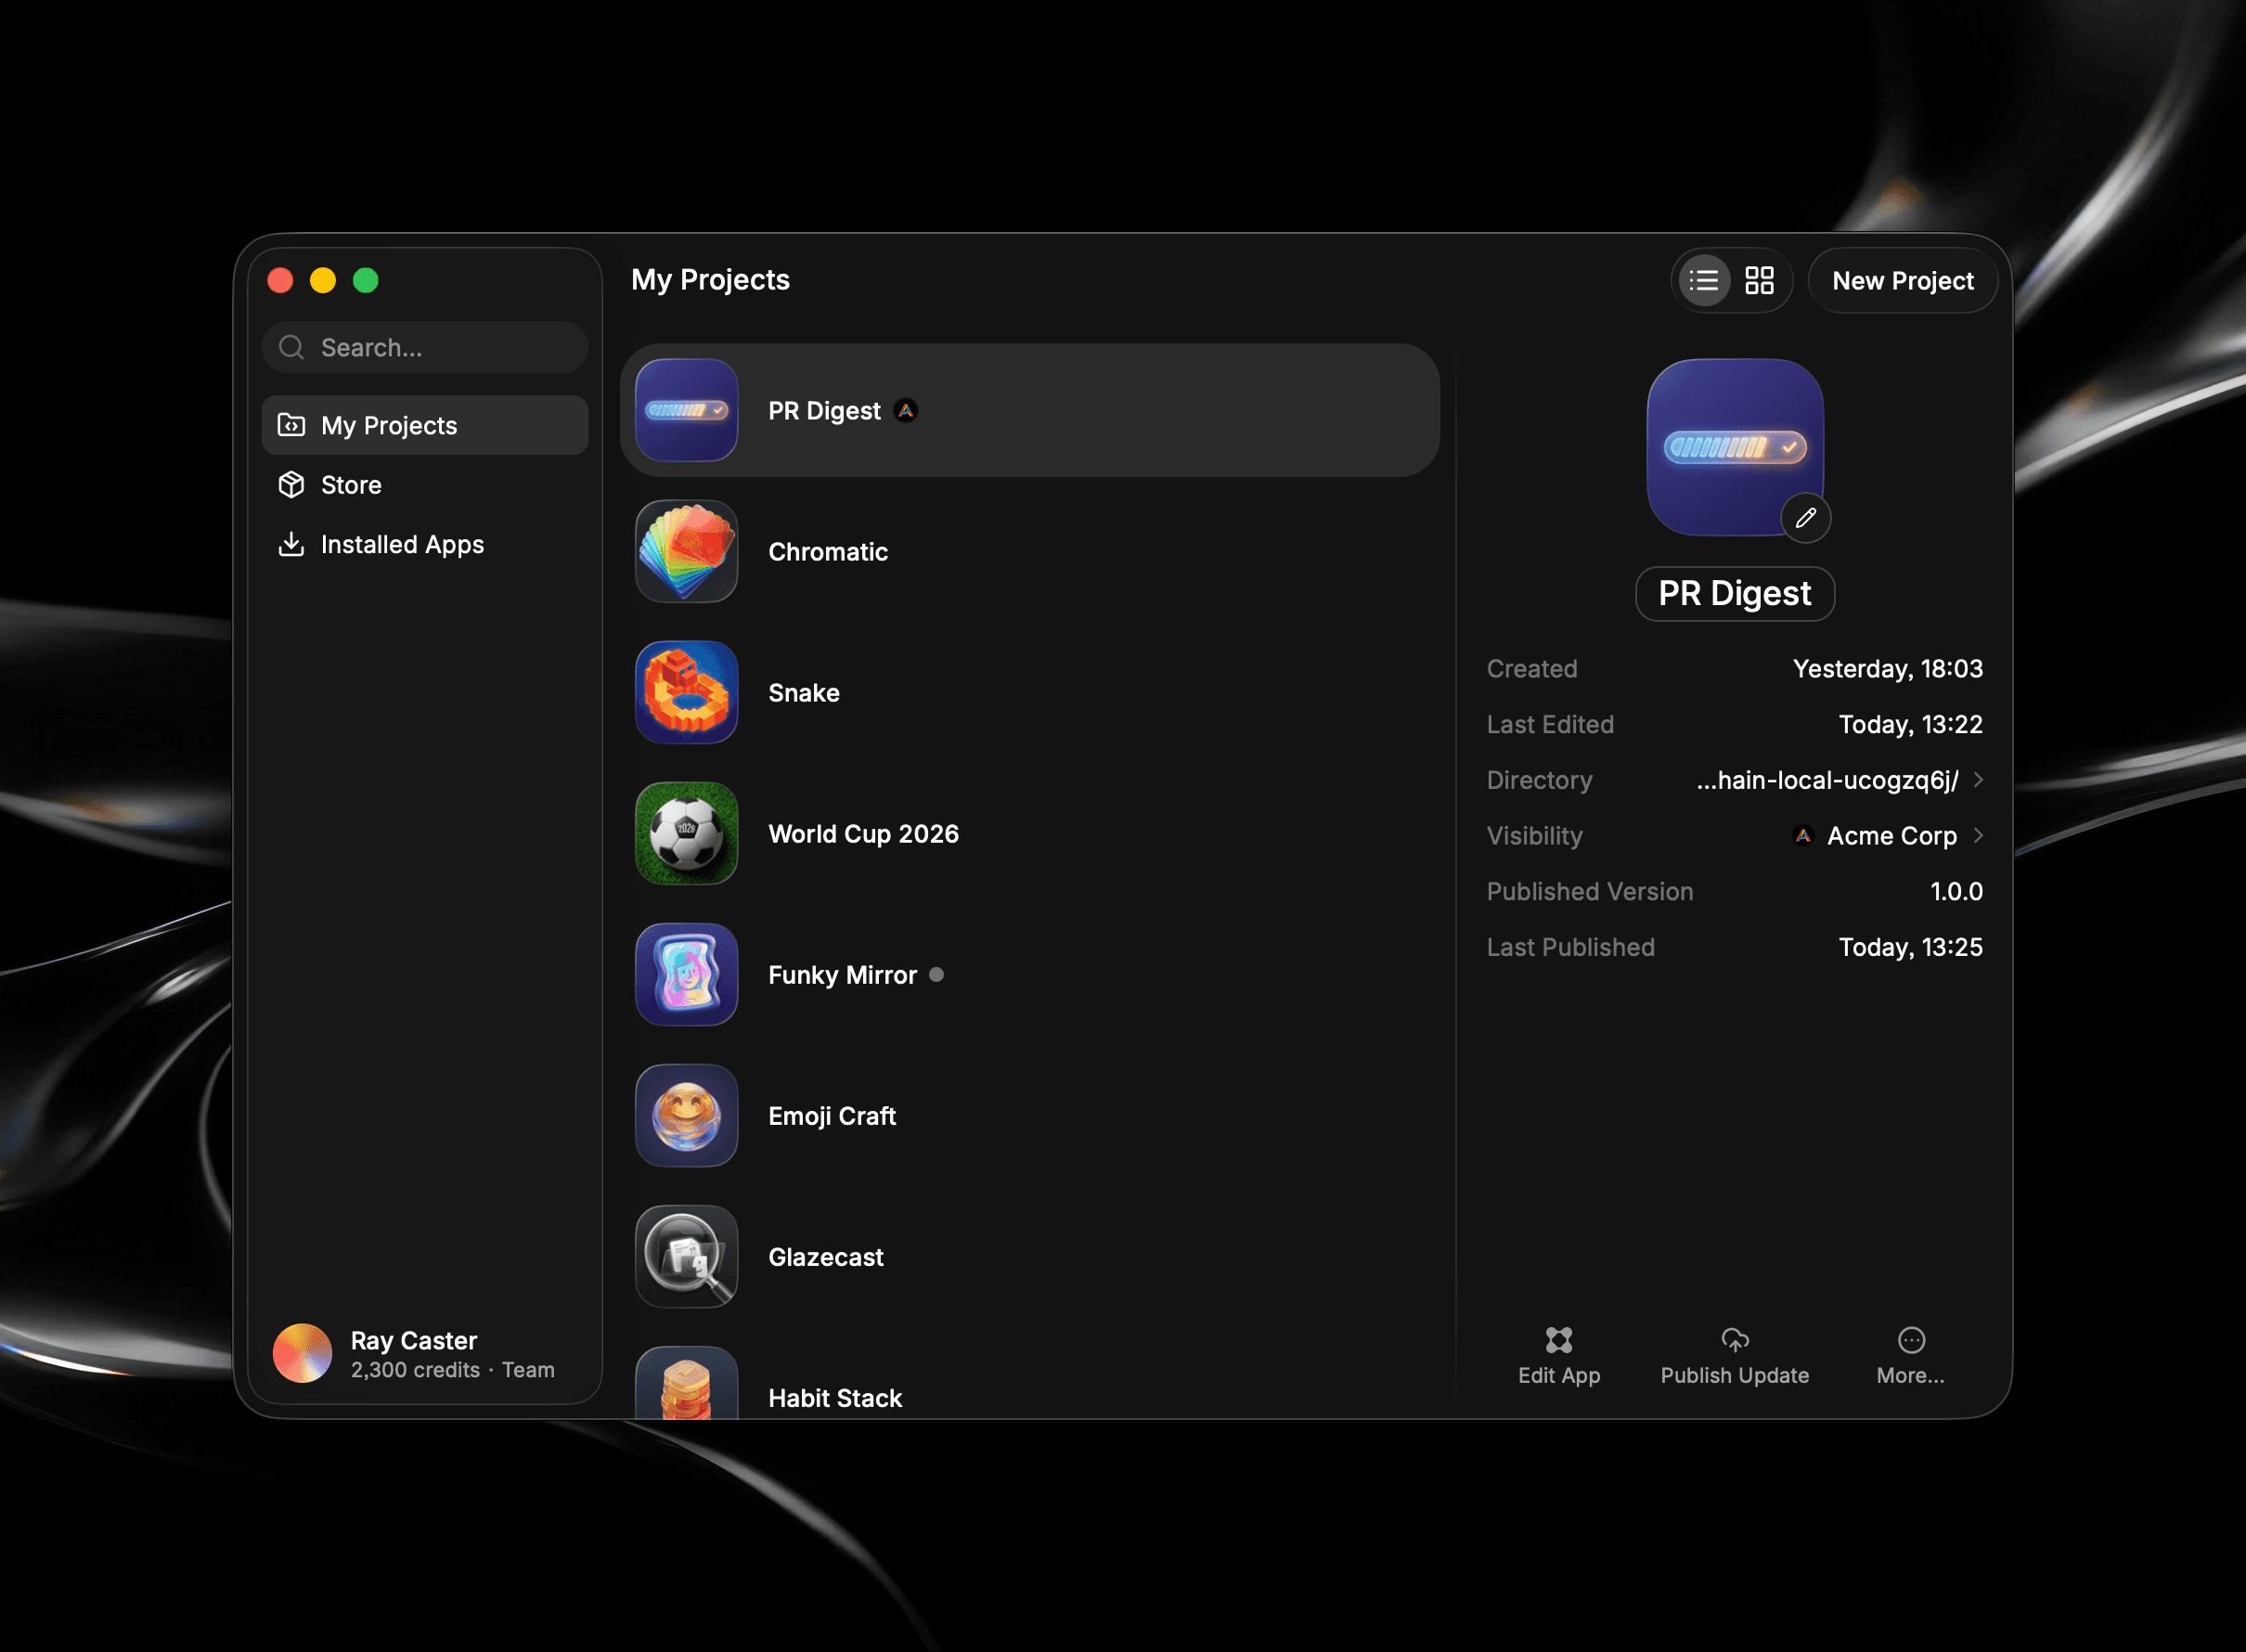Click the Chromatic app icon
This screenshot has width=2246, height=1652.
coord(686,551)
